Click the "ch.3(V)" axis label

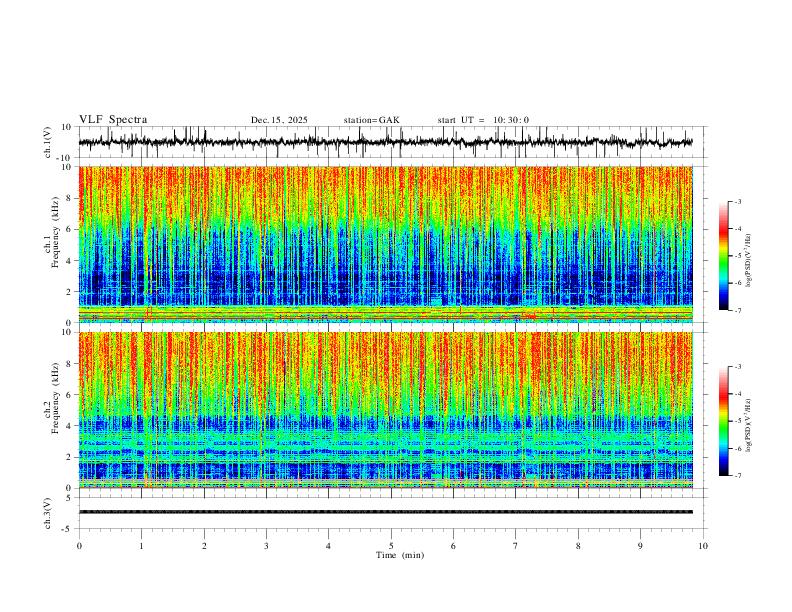click(x=48, y=513)
